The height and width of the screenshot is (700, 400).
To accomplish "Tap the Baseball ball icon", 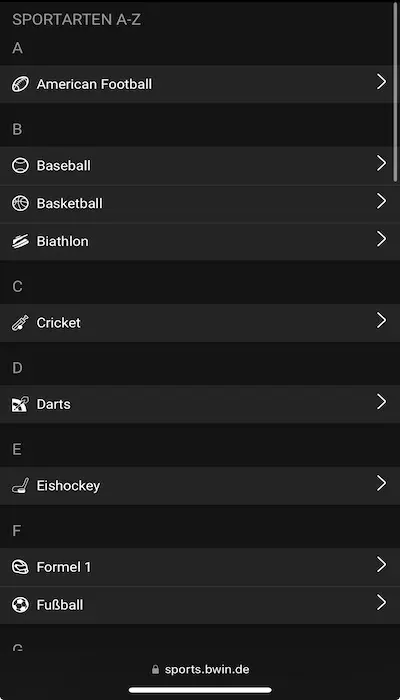I will 20,166.
